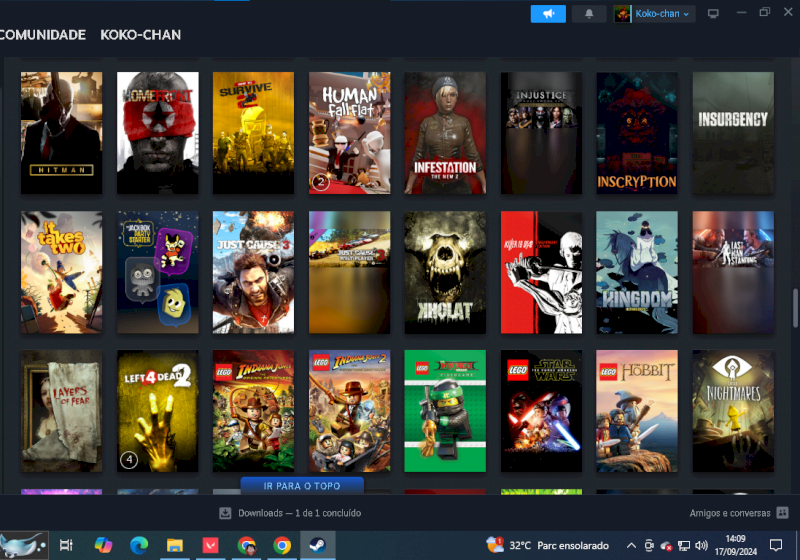Click the friends chat grid icon
Screen dimensions: 800x560
(x=782, y=513)
